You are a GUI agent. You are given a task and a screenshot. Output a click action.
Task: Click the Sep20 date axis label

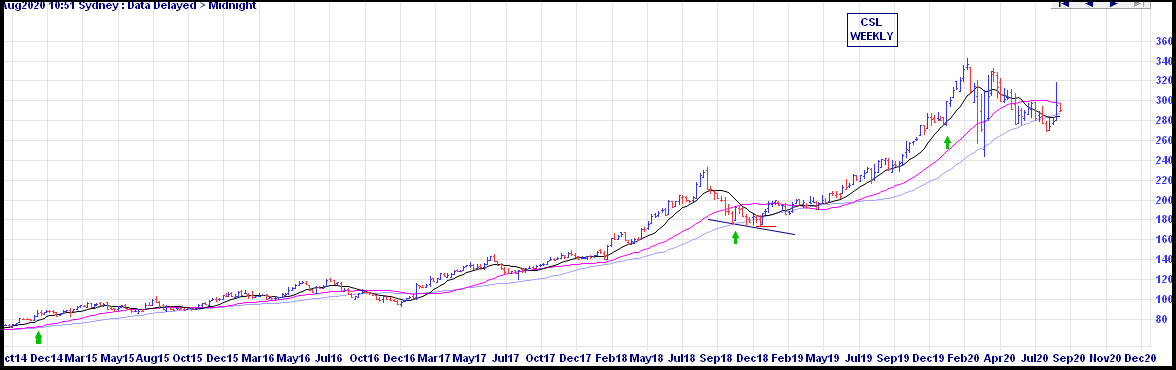(1070, 359)
